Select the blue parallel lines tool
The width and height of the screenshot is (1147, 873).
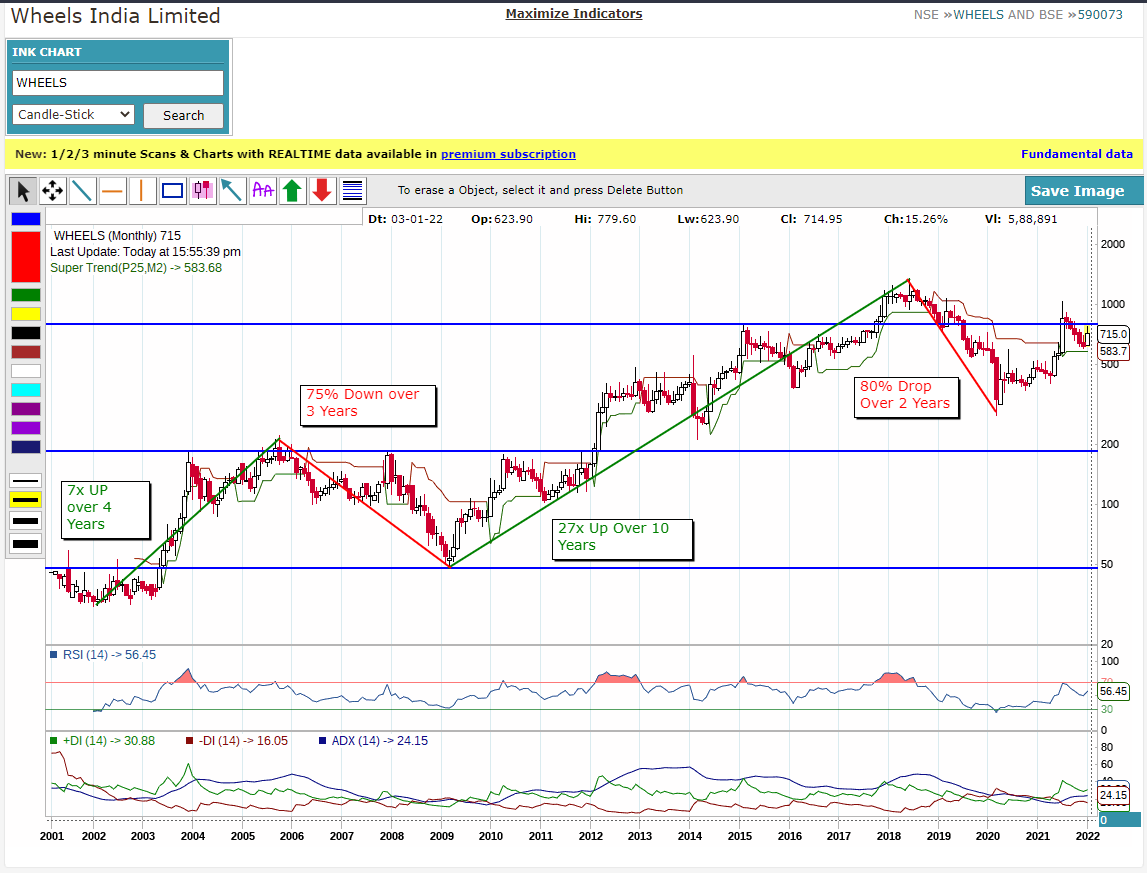point(352,191)
